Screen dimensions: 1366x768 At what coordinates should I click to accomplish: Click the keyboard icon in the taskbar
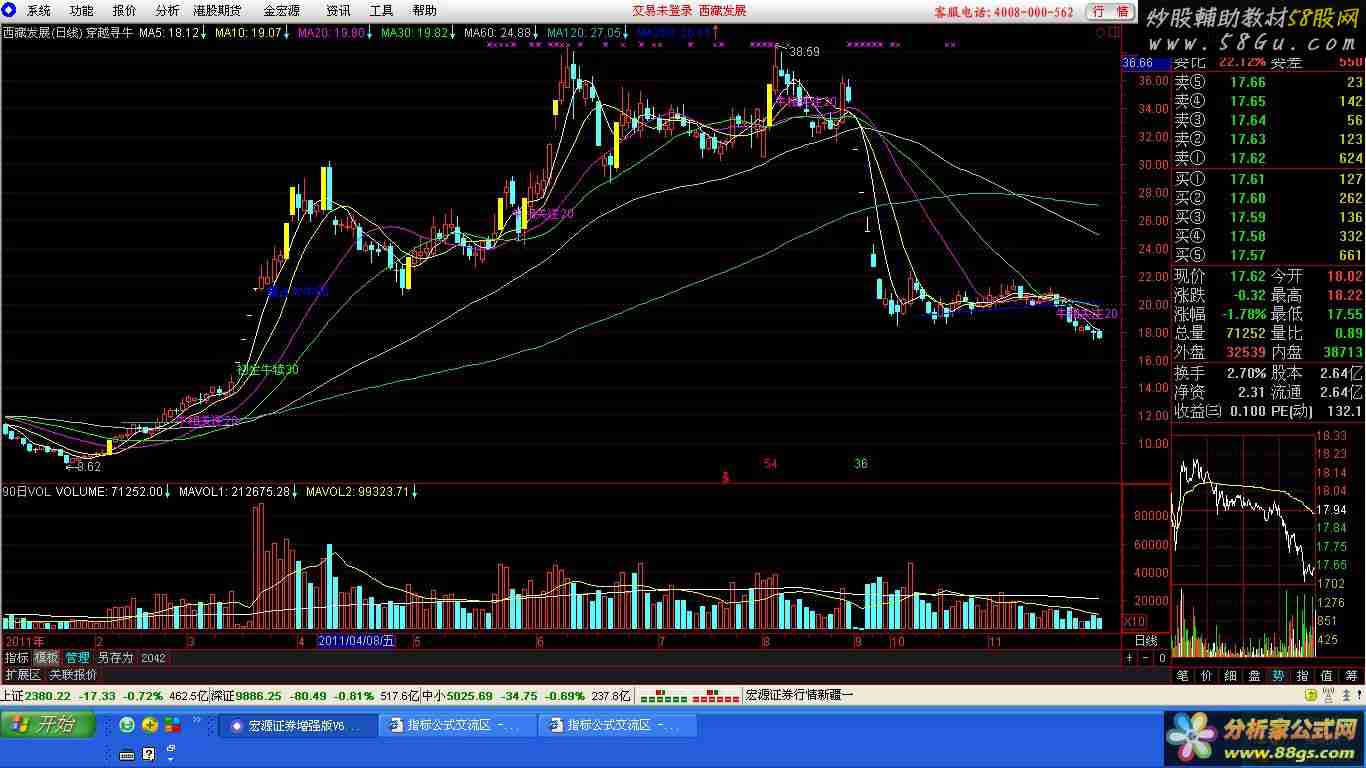tap(127, 754)
